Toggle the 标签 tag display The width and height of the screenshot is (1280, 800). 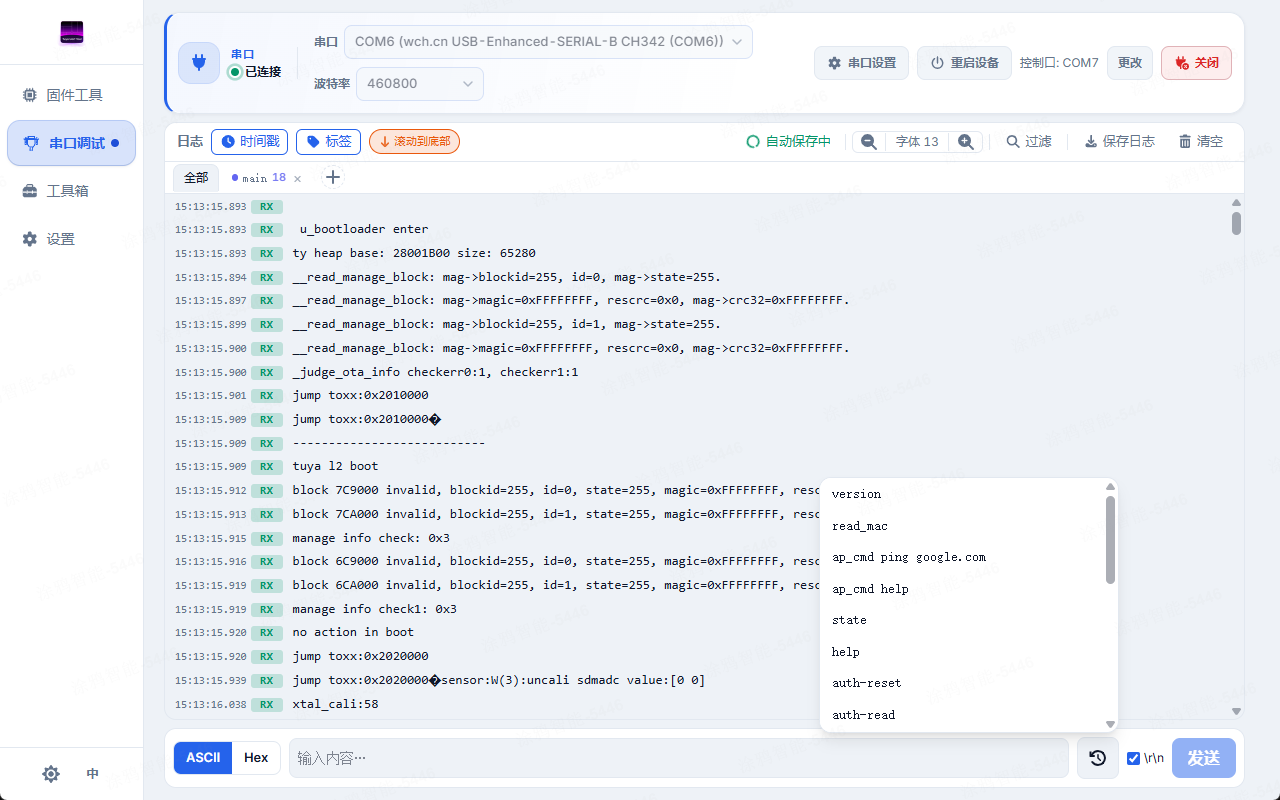328,142
